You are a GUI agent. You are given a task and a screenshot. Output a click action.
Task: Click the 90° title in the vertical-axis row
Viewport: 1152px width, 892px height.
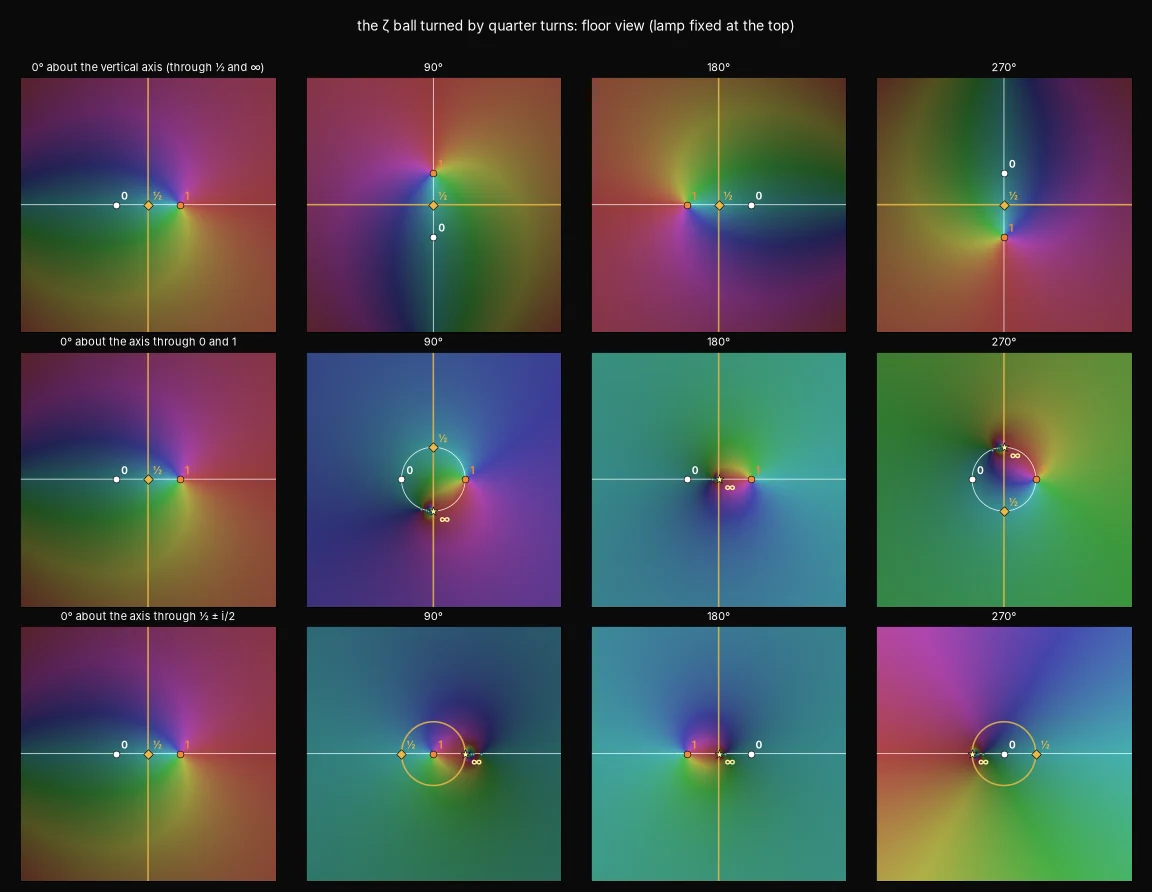433,67
